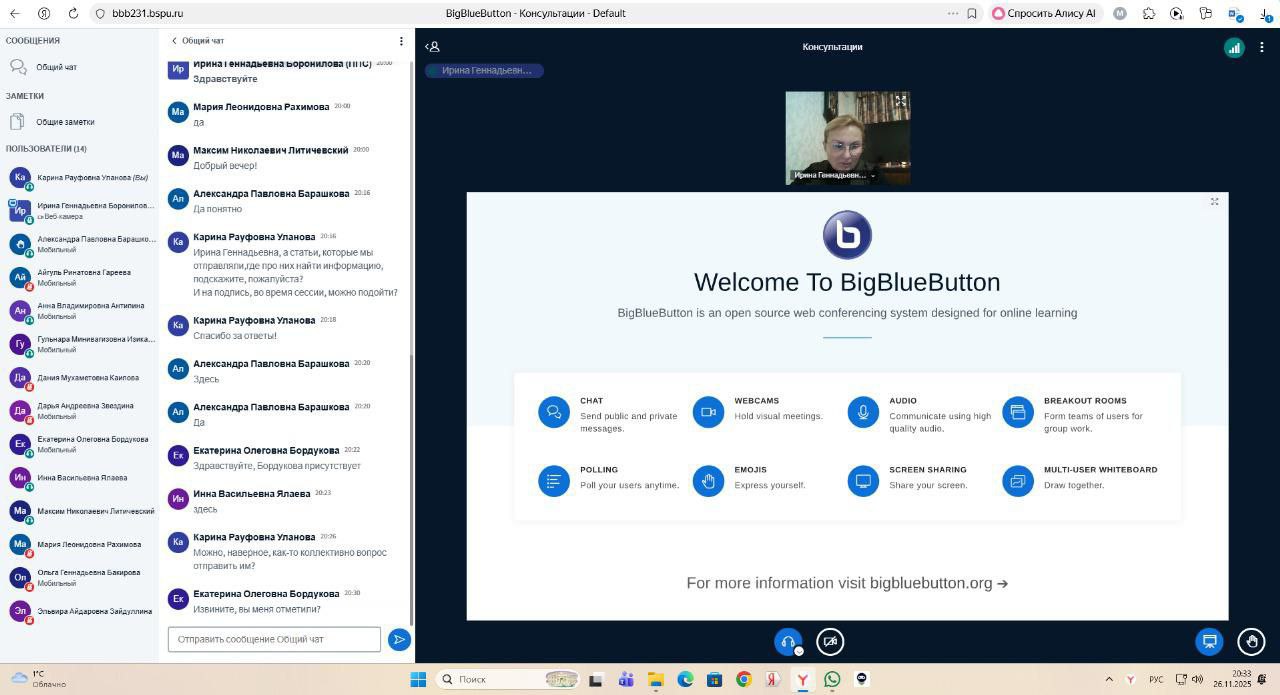Make the presentation fullscreen
This screenshot has width=1280, height=695.
[x=1214, y=202]
